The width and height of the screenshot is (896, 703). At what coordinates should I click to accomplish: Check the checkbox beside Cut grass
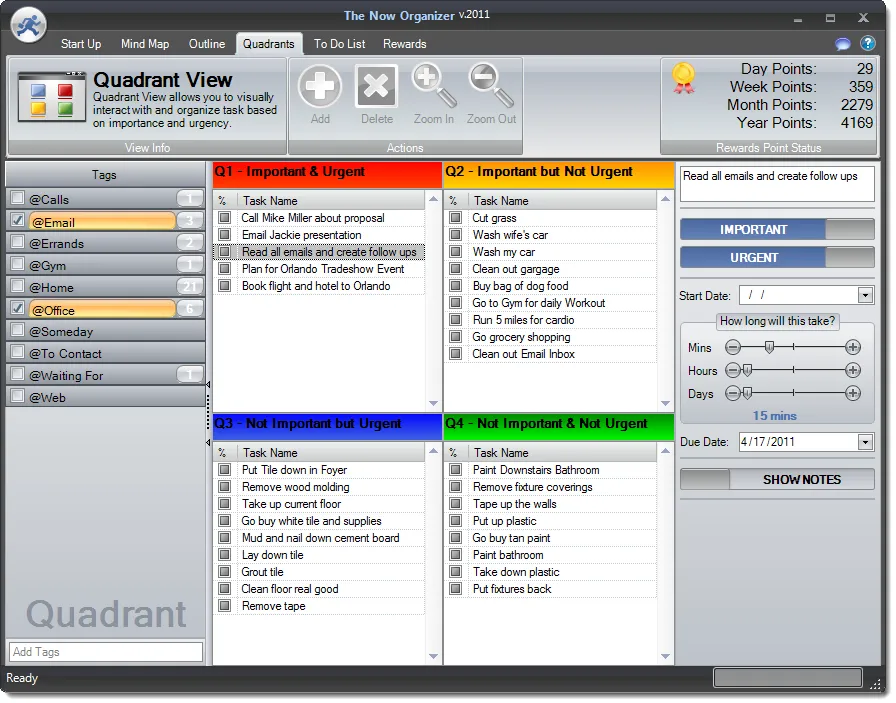pos(453,218)
